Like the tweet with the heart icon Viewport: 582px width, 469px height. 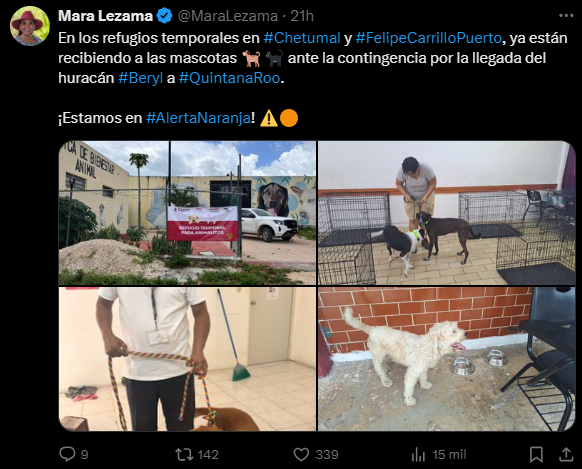tap(301, 455)
